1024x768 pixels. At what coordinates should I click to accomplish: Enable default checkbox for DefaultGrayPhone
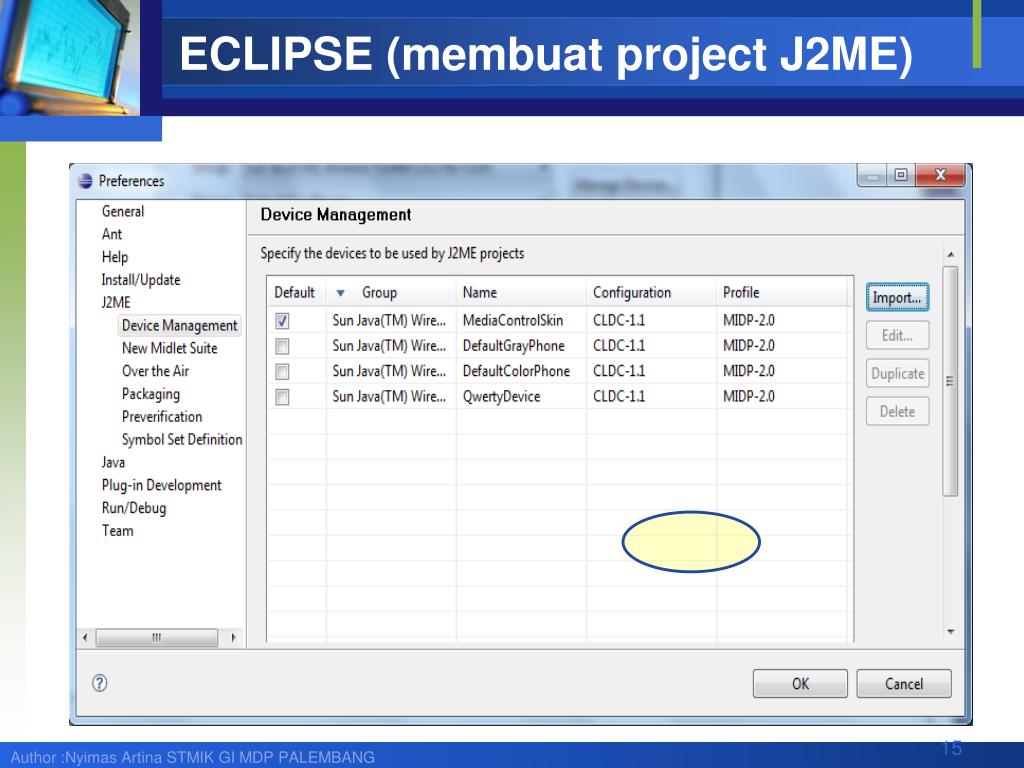pos(282,346)
